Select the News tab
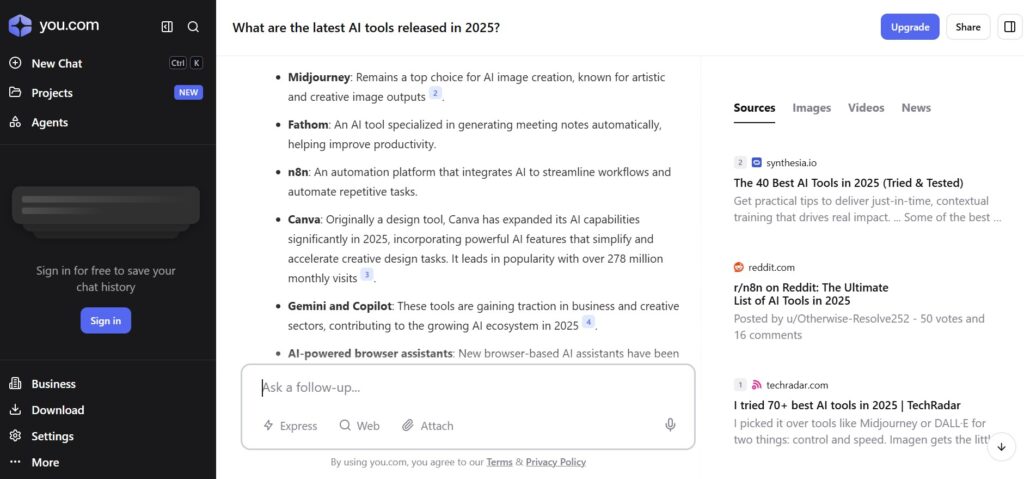The height and width of the screenshot is (479, 1024). pyautogui.click(x=916, y=108)
